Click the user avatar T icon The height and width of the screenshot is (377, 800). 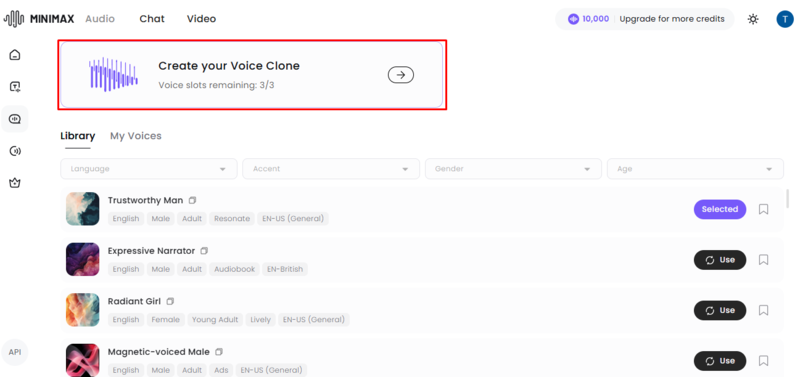[x=785, y=19]
